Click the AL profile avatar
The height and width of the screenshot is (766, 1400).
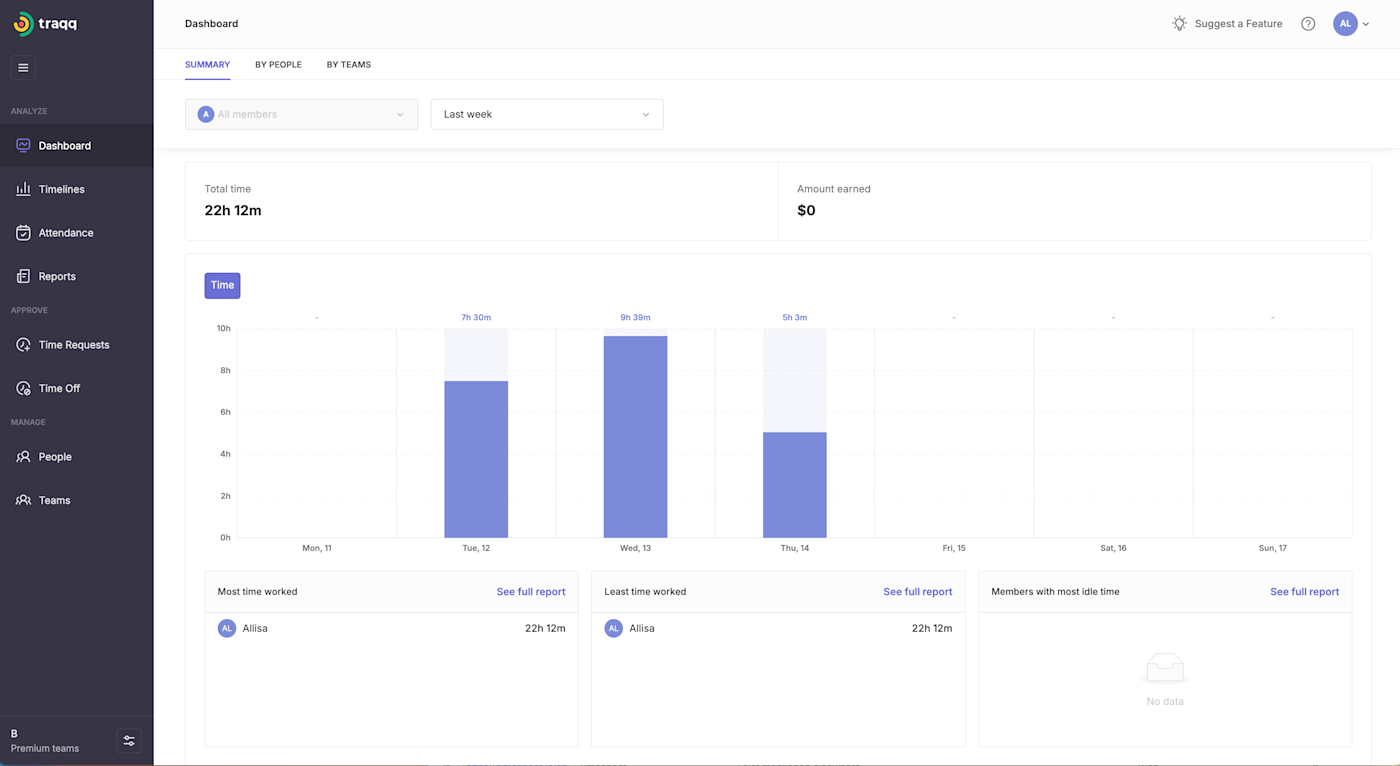pos(1345,24)
